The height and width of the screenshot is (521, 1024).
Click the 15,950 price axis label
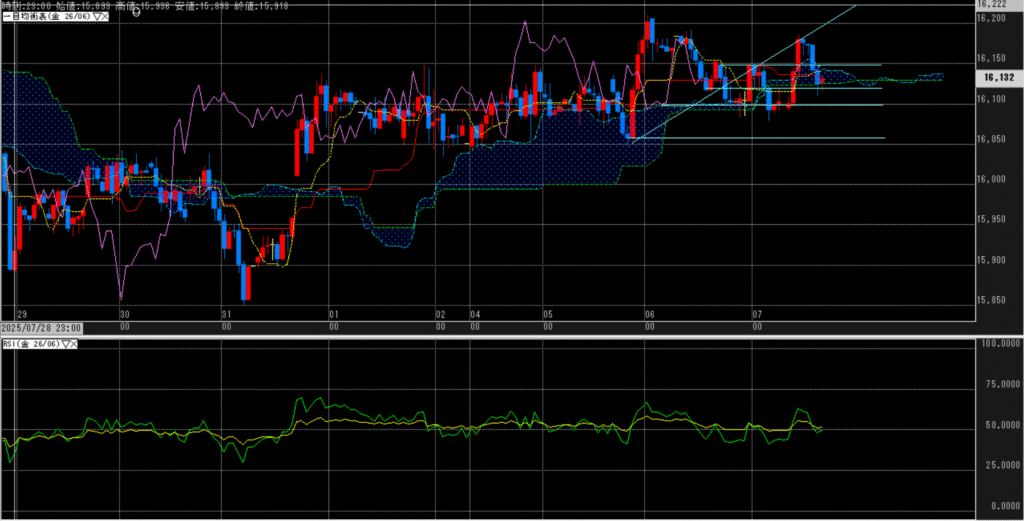click(x=991, y=220)
